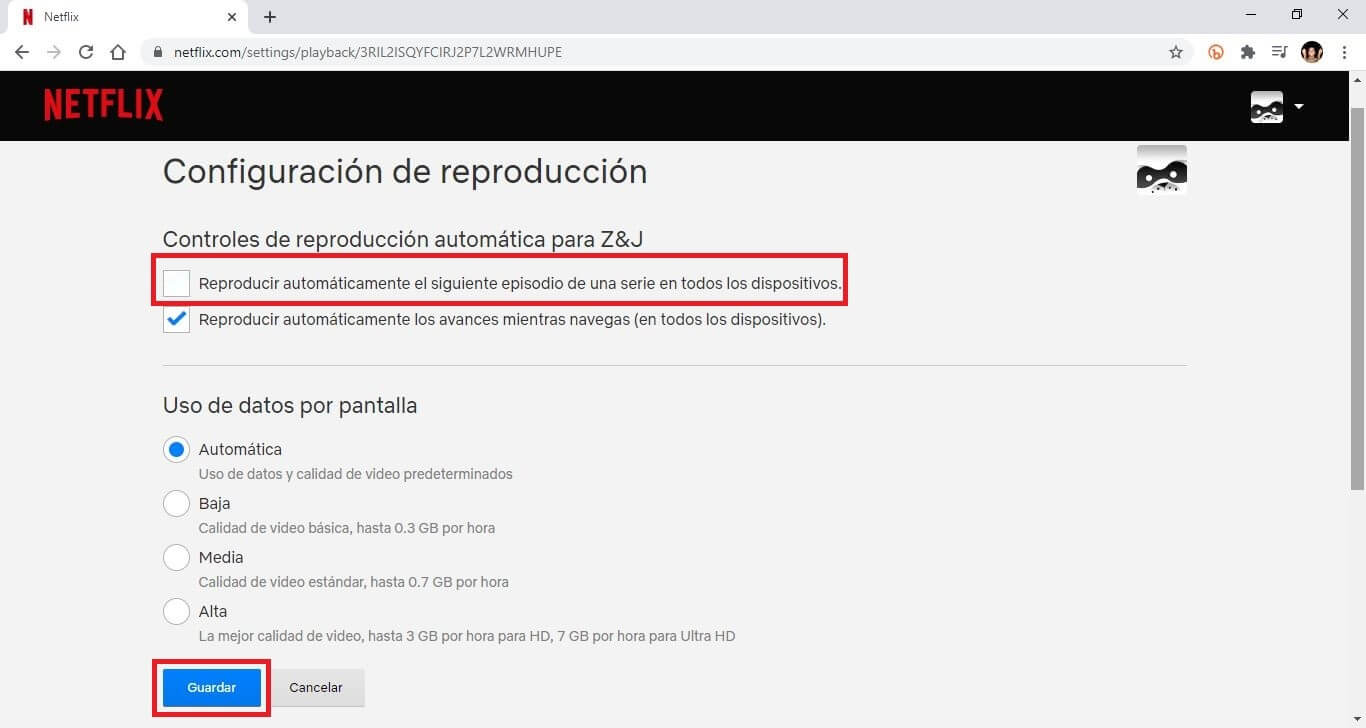Select Baja data usage option
1366x728 pixels.
176,504
